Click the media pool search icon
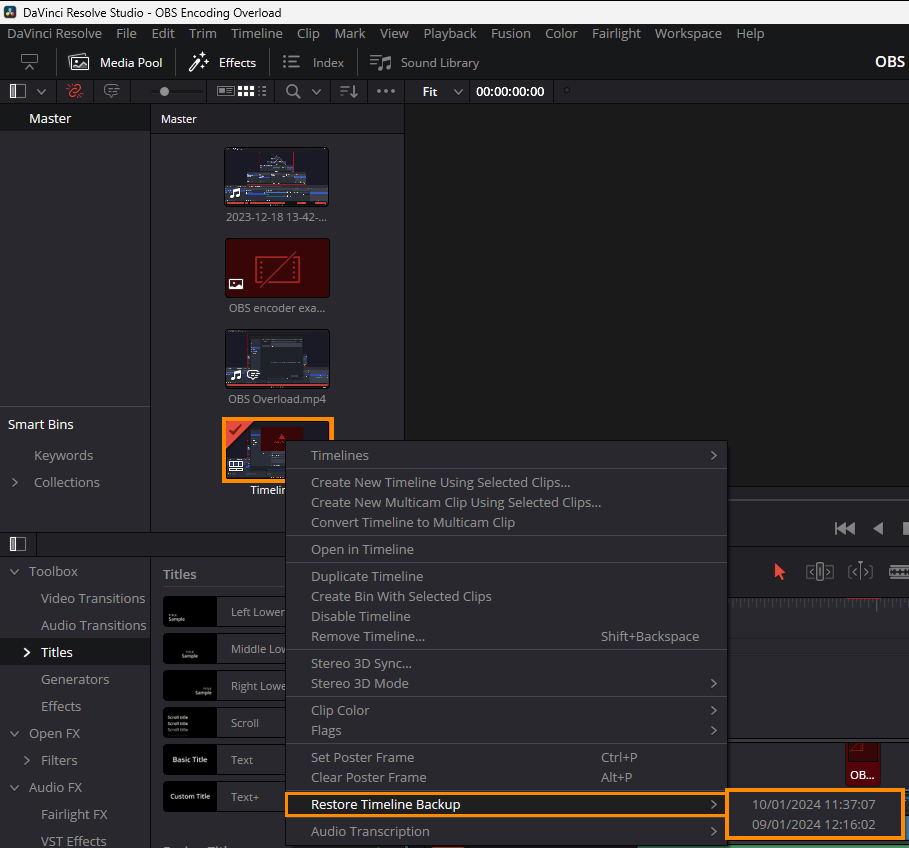Screen dimensions: 909x848 [293, 91]
